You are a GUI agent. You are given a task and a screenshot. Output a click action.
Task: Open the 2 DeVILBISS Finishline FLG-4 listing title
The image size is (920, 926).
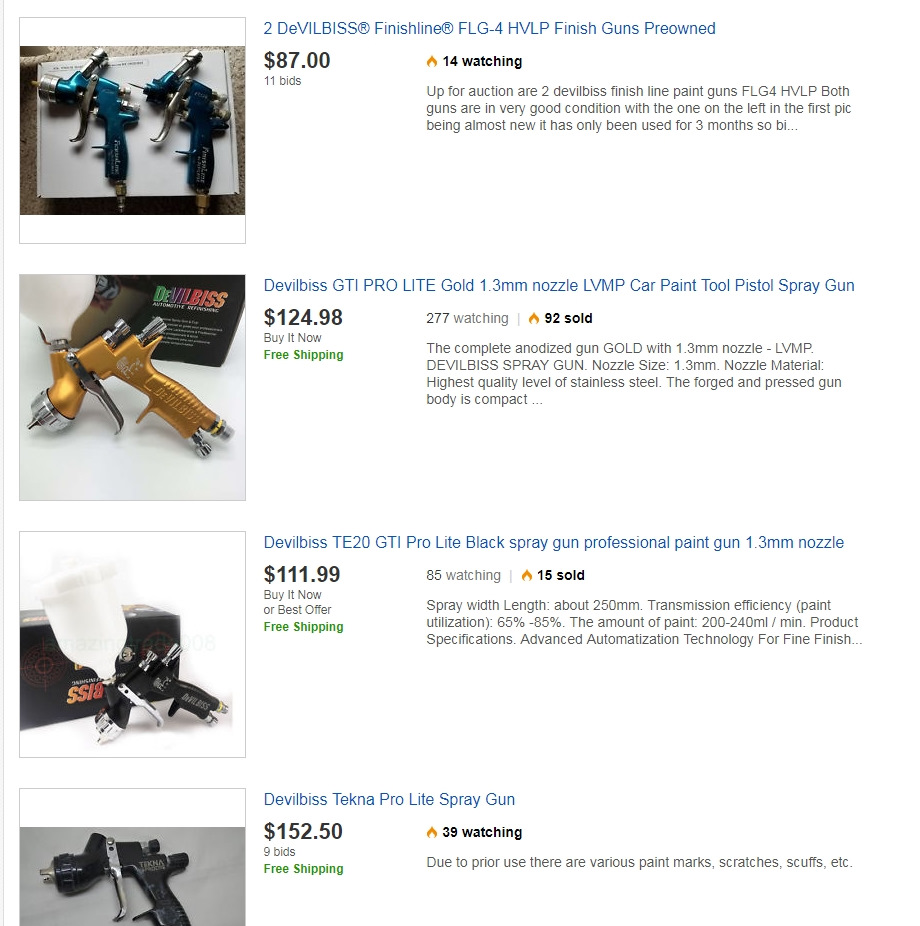point(489,28)
